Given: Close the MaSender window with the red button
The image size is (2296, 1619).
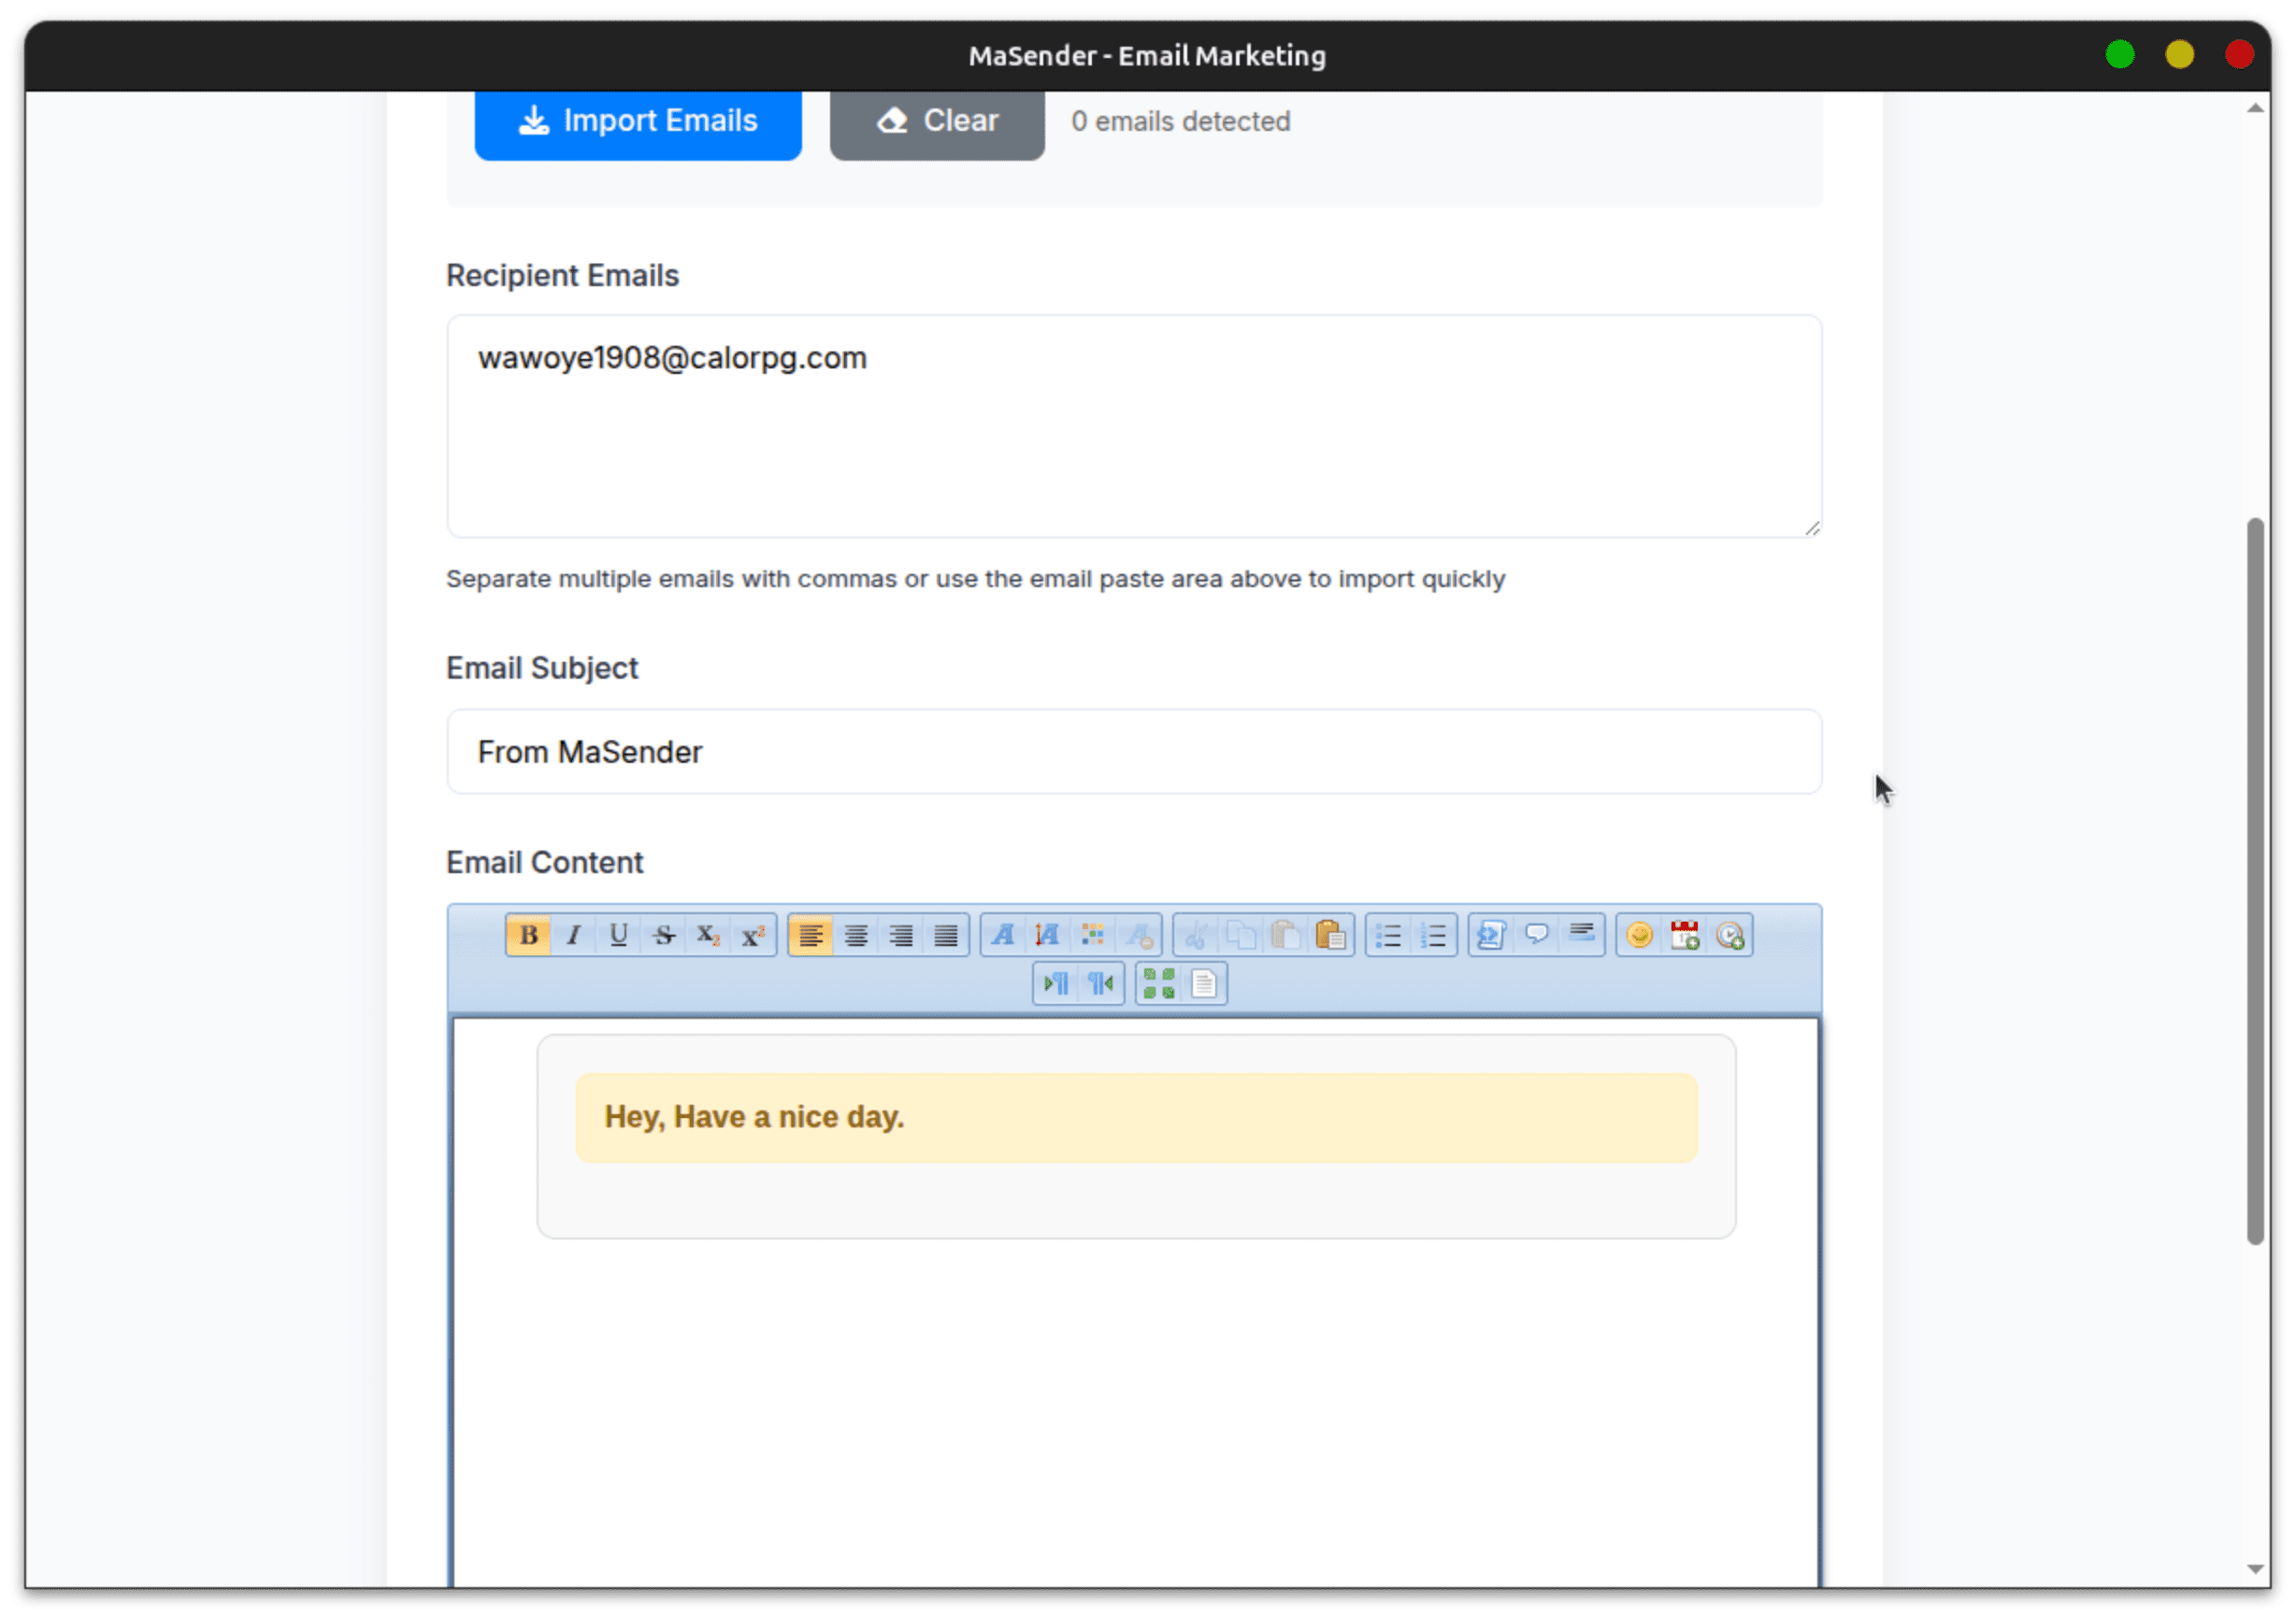Looking at the screenshot, I should pos(2239,54).
